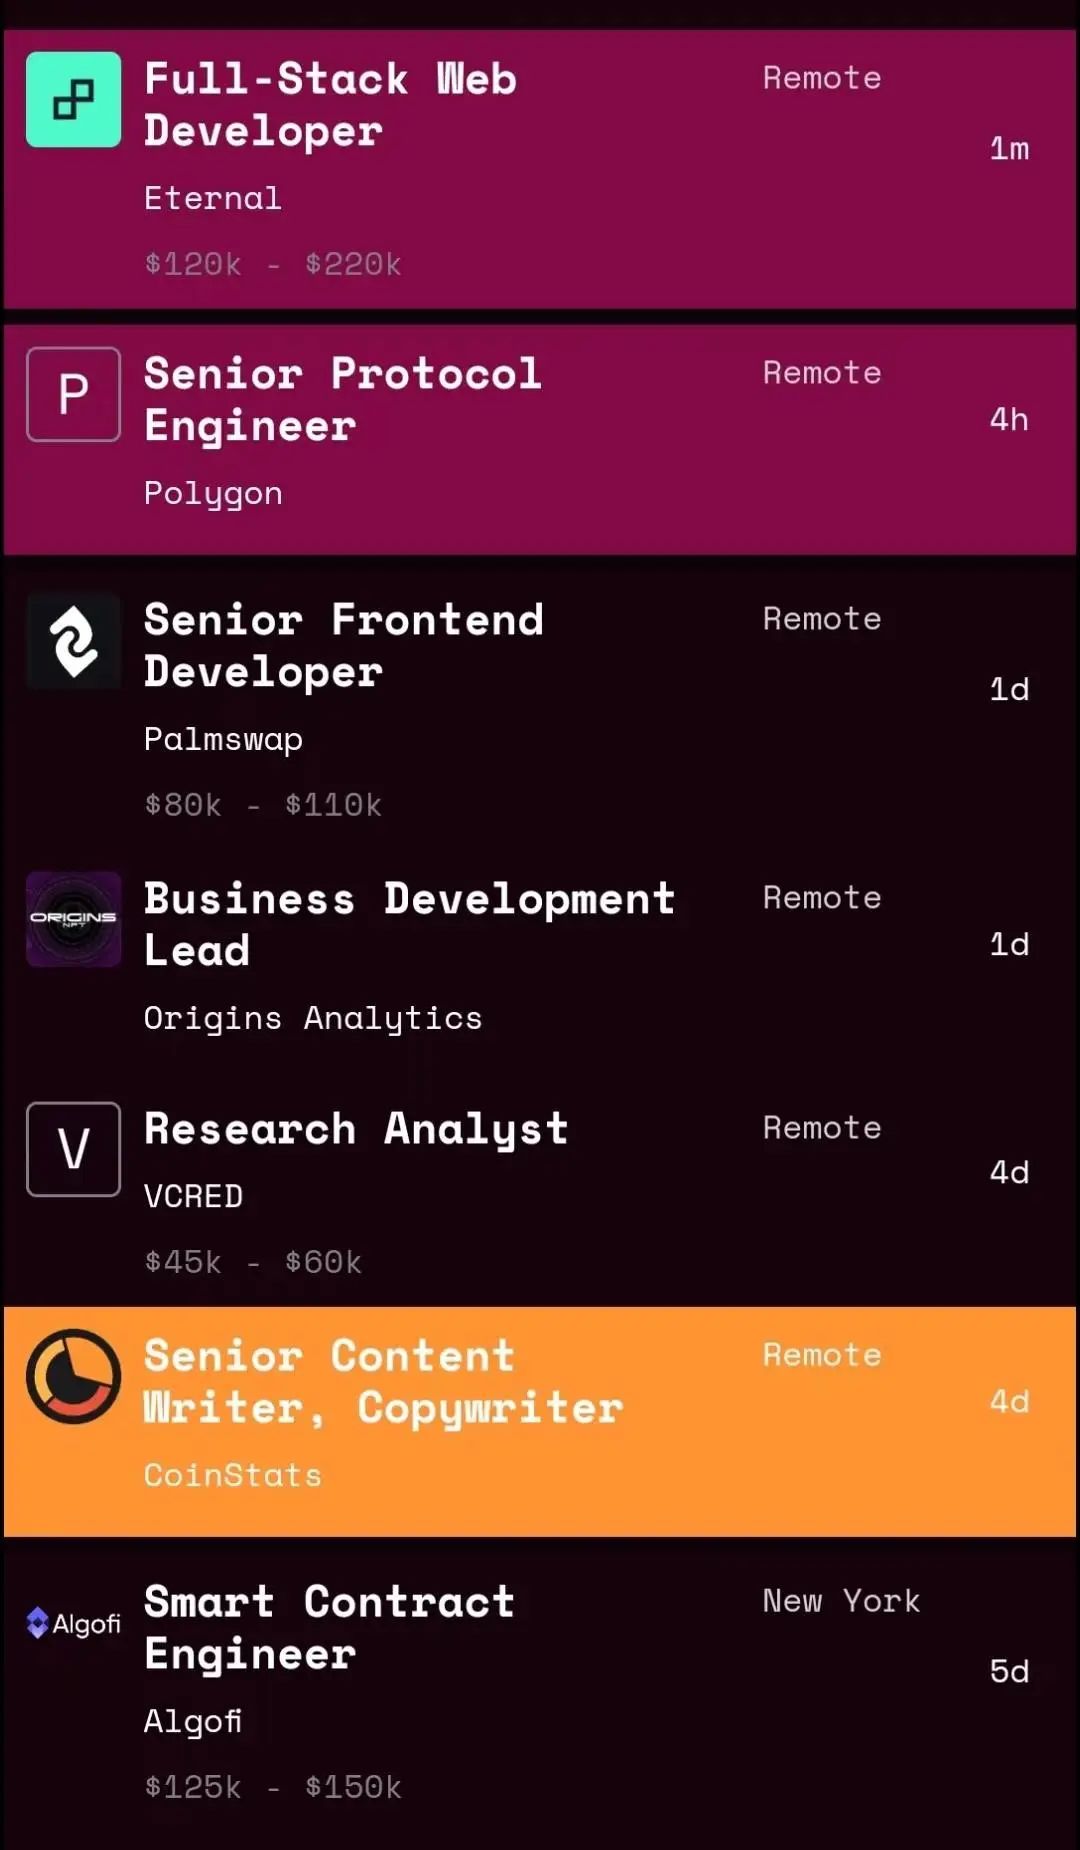Screen dimensions: 1080x1850
Task: Open the Senior Protocol Engineer listing
Action: pyautogui.click(x=342, y=400)
